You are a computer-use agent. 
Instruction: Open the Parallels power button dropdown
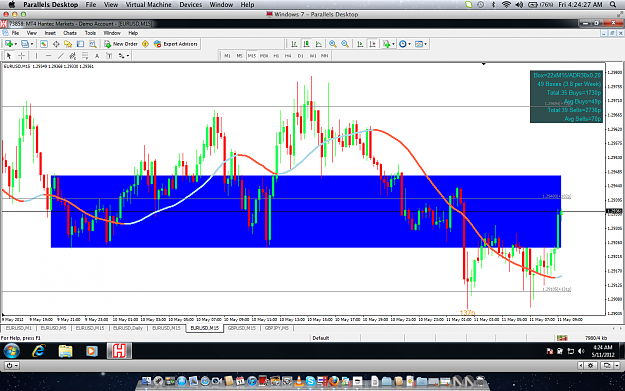(12, 365)
